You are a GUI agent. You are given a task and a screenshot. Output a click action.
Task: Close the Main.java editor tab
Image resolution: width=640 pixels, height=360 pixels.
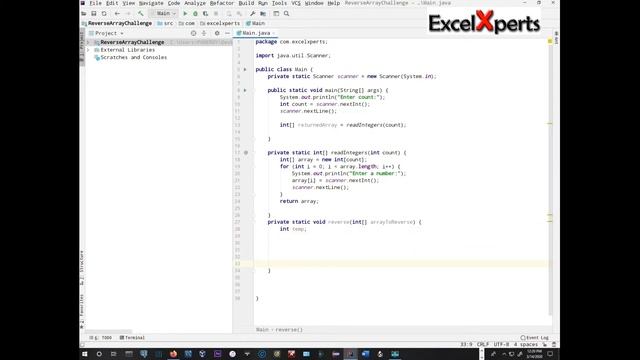click(x=273, y=33)
